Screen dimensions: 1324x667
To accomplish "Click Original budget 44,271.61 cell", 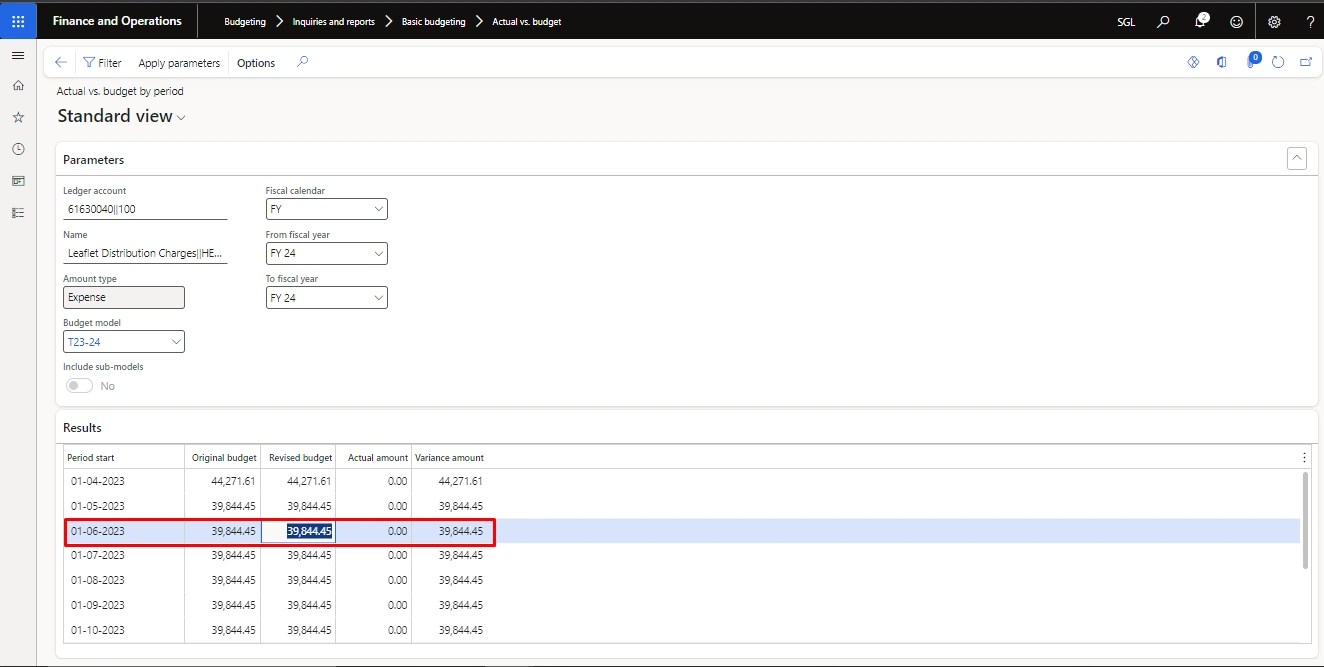I will click(223, 482).
